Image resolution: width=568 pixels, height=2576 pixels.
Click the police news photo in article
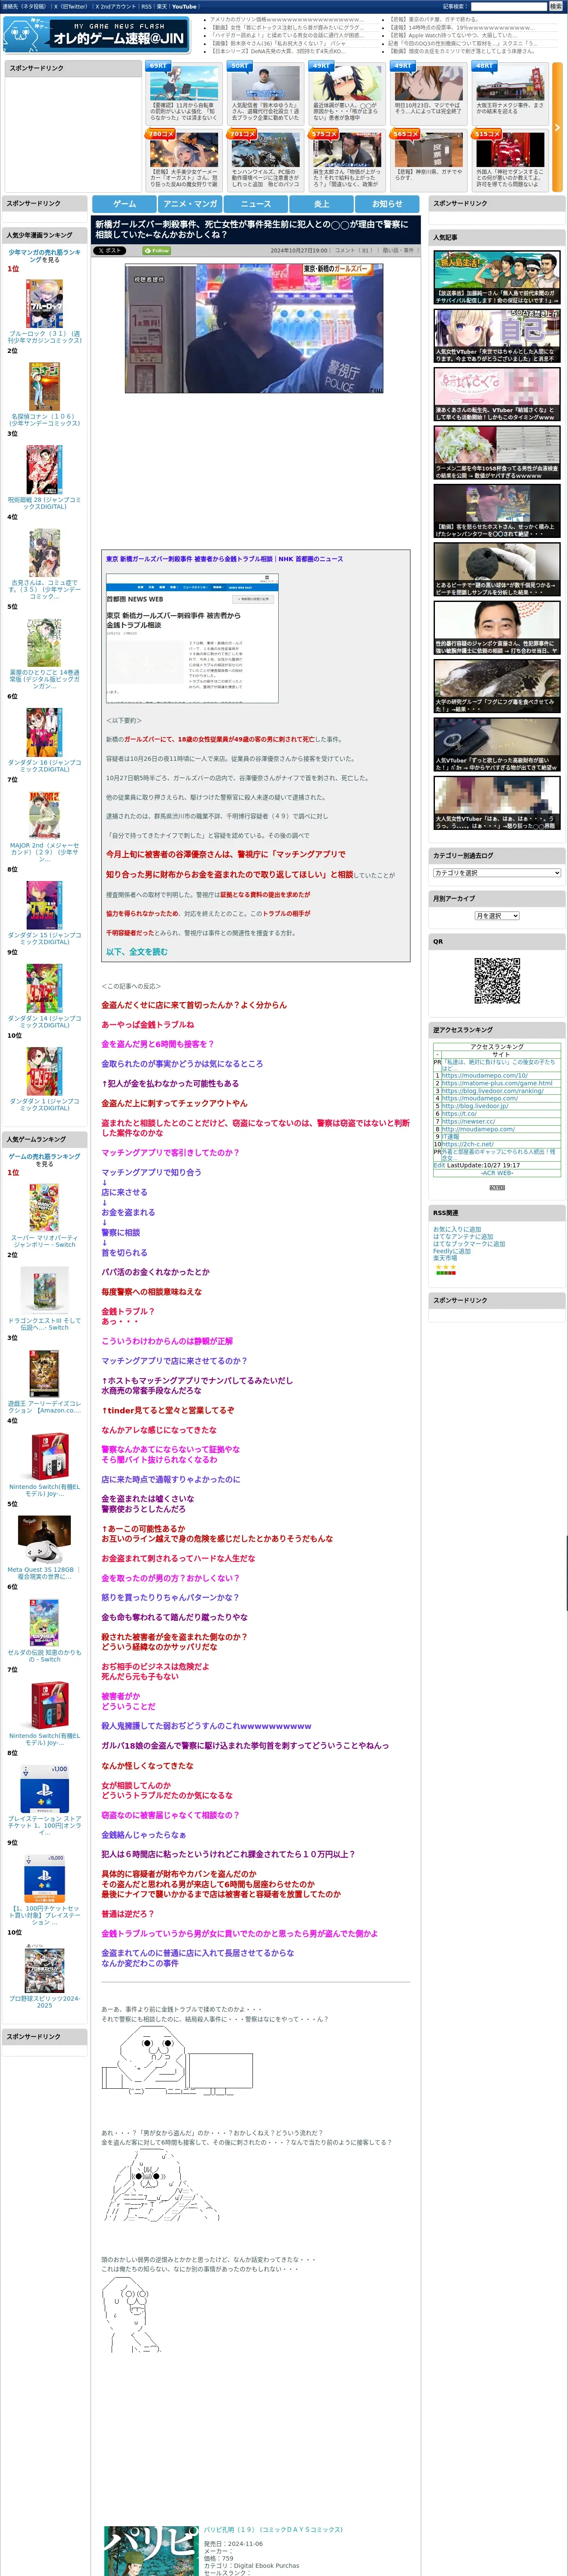click(254, 328)
